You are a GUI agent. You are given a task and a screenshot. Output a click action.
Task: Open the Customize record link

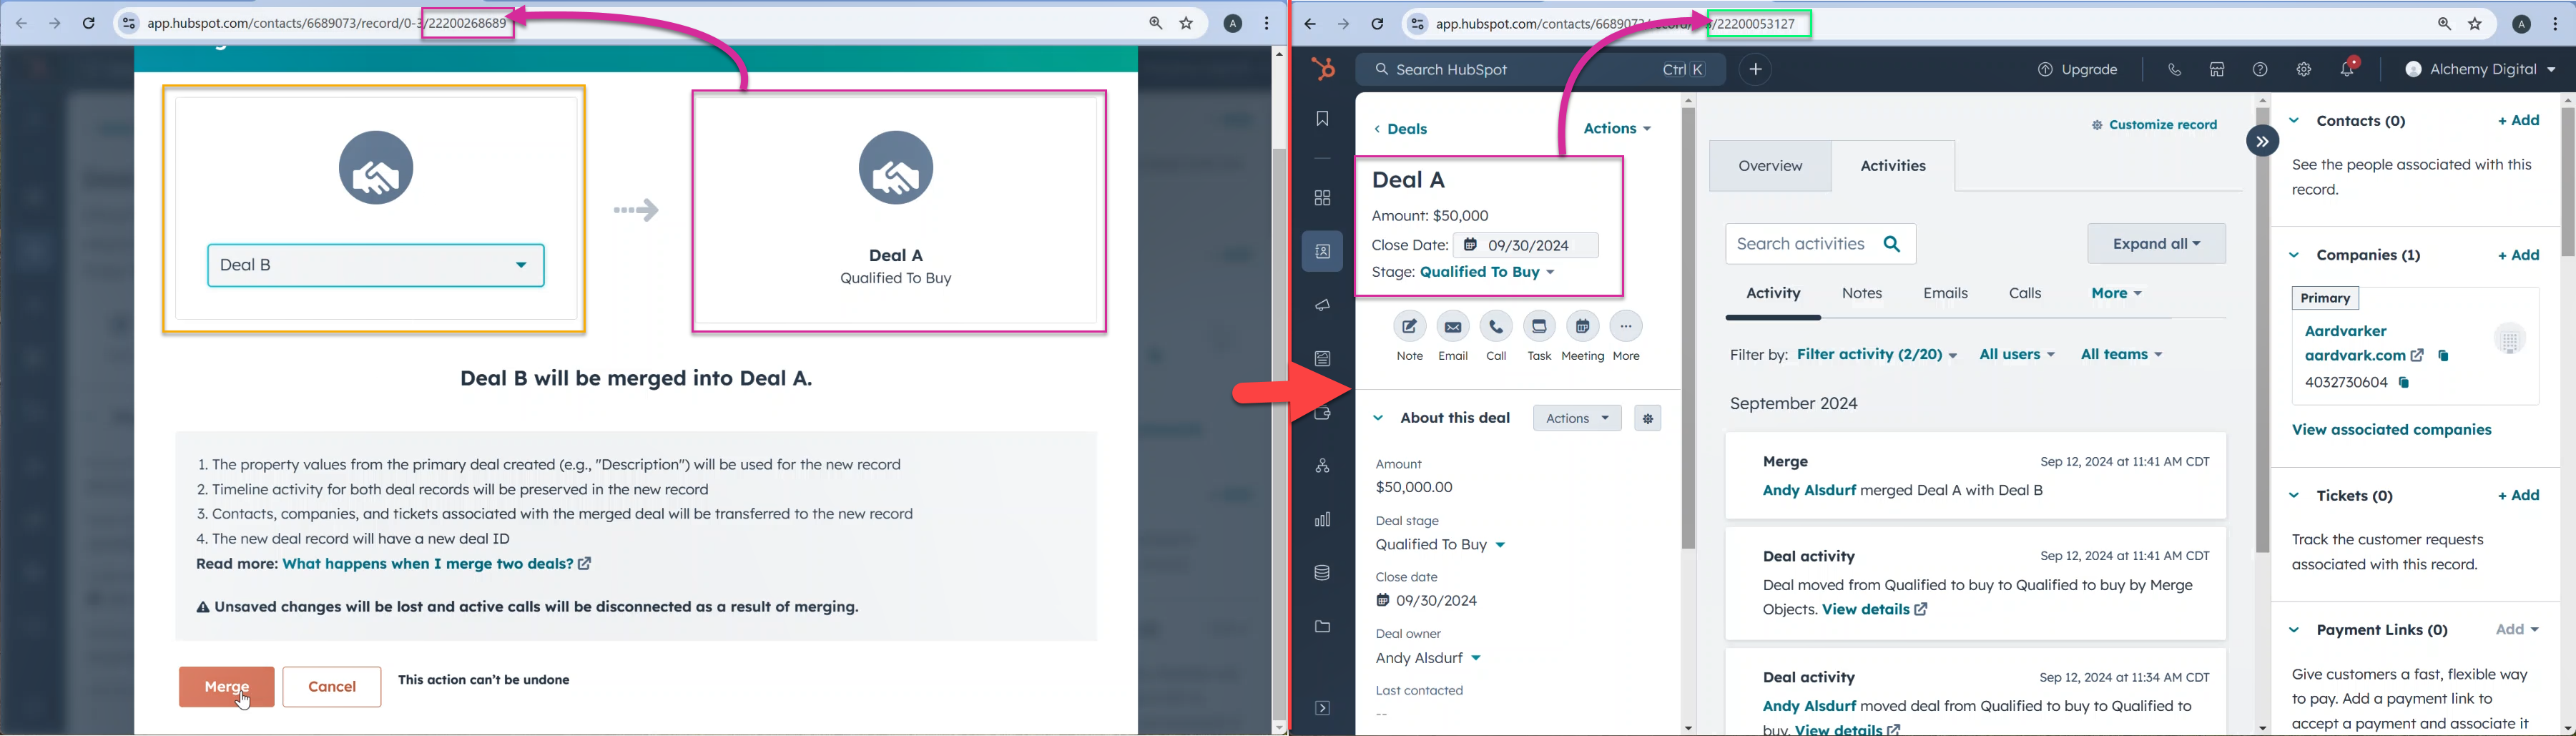[x=2154, y=126]
